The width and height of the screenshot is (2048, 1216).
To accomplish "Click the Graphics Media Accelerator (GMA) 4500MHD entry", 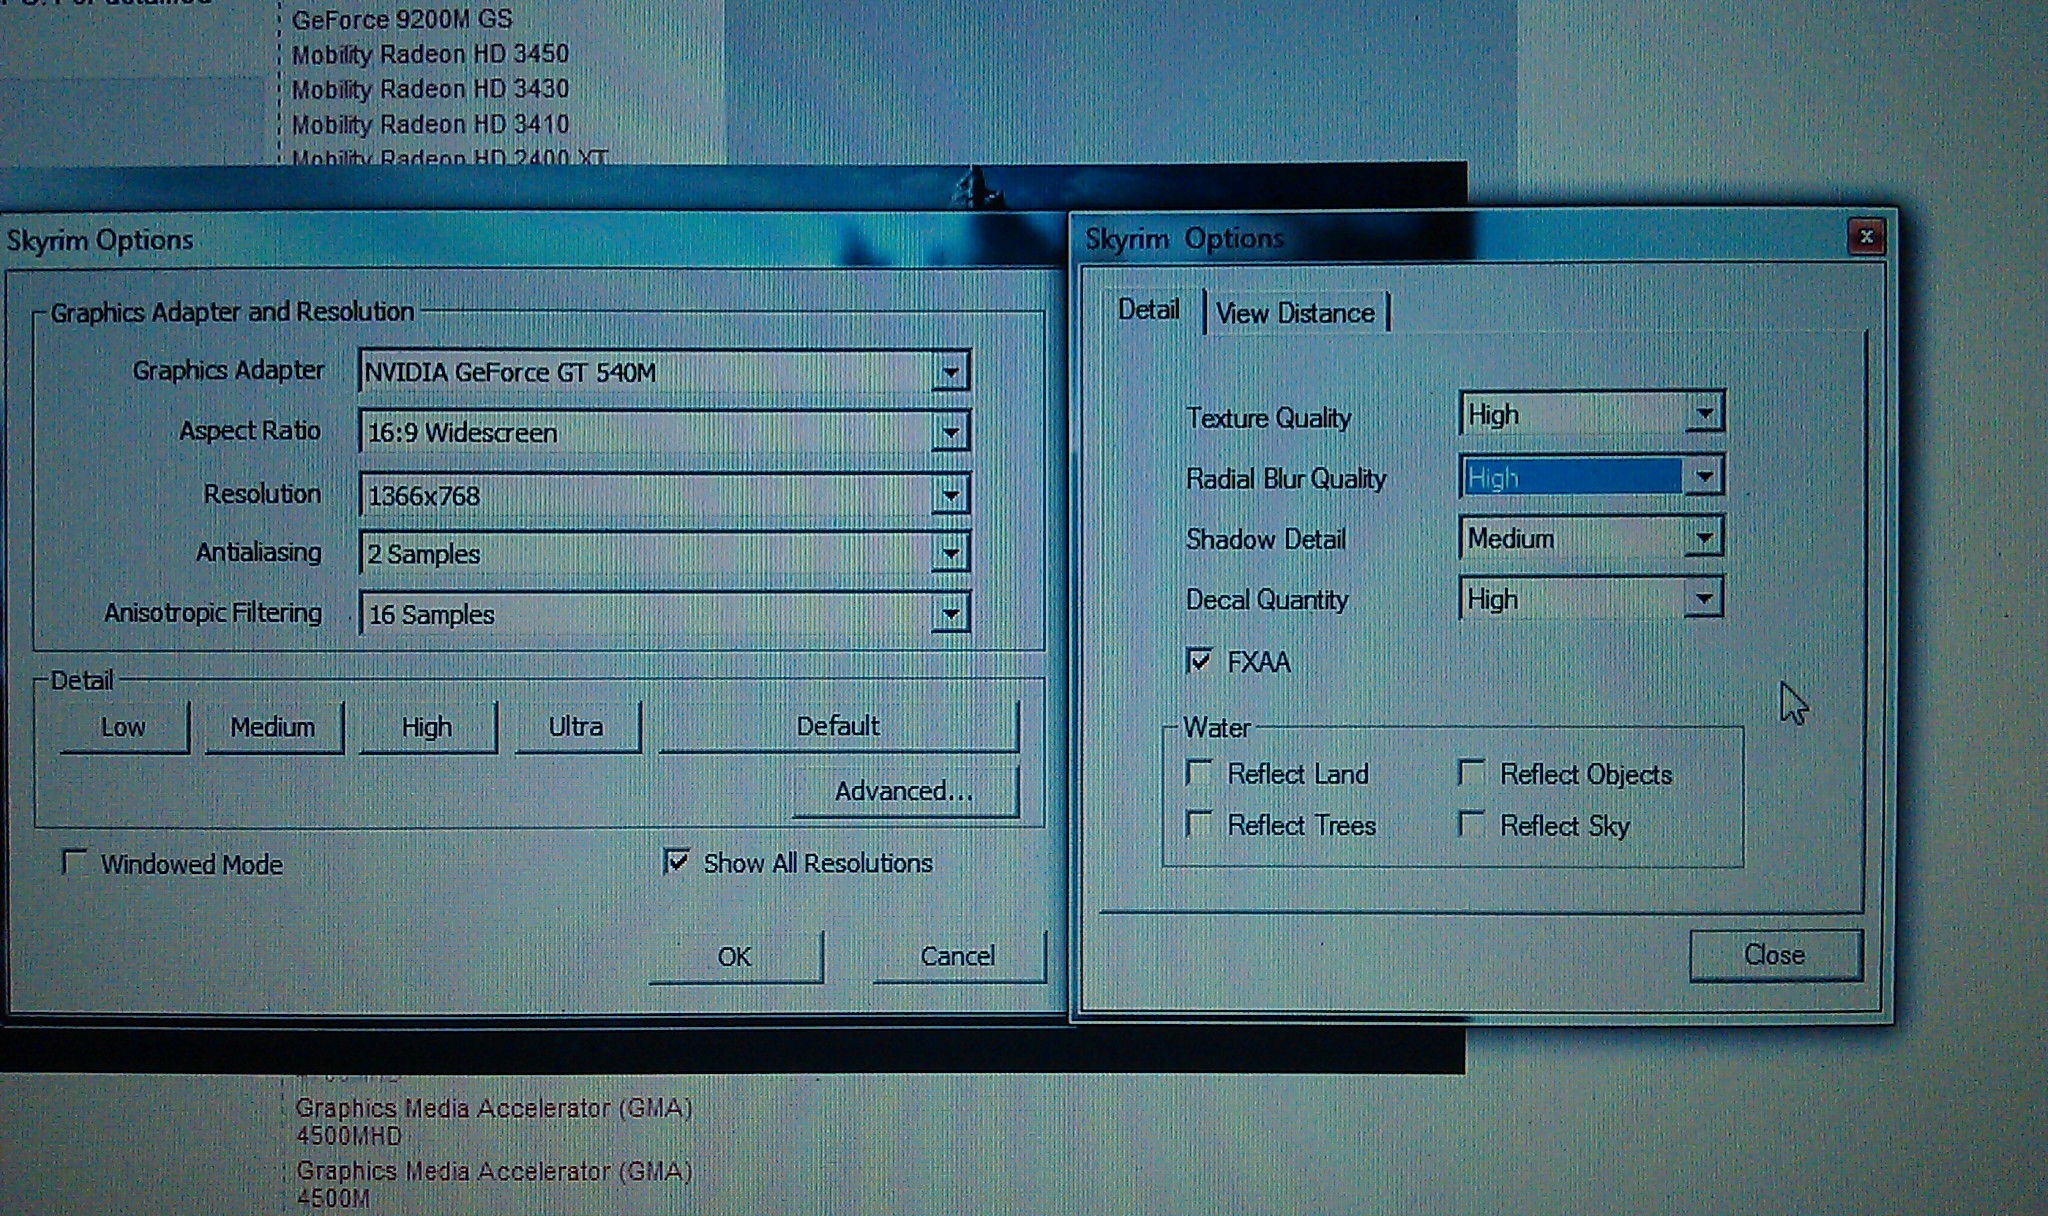I will click(494, 1121).
